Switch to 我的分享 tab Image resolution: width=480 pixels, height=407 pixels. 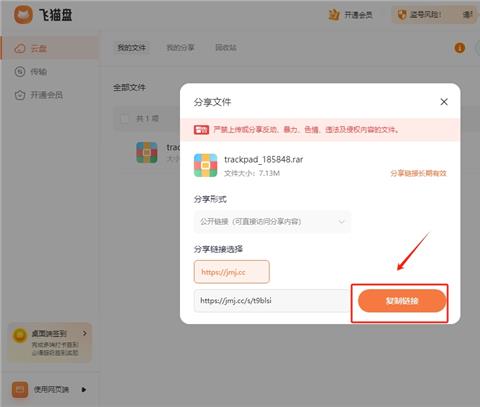[x=180, y=48]
